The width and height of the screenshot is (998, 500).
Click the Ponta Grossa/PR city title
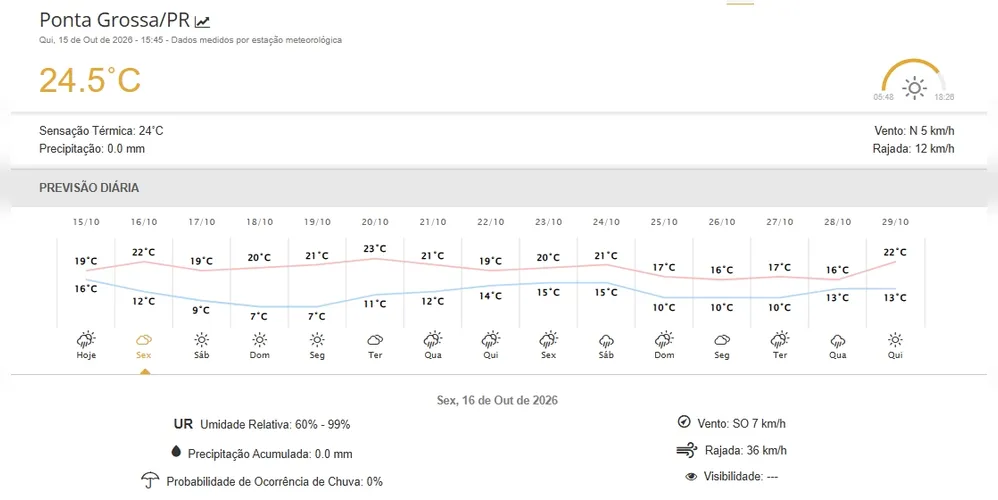point(115,20)
